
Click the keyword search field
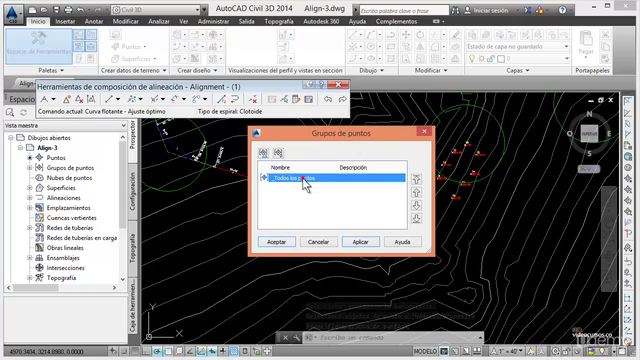(404, 11)
